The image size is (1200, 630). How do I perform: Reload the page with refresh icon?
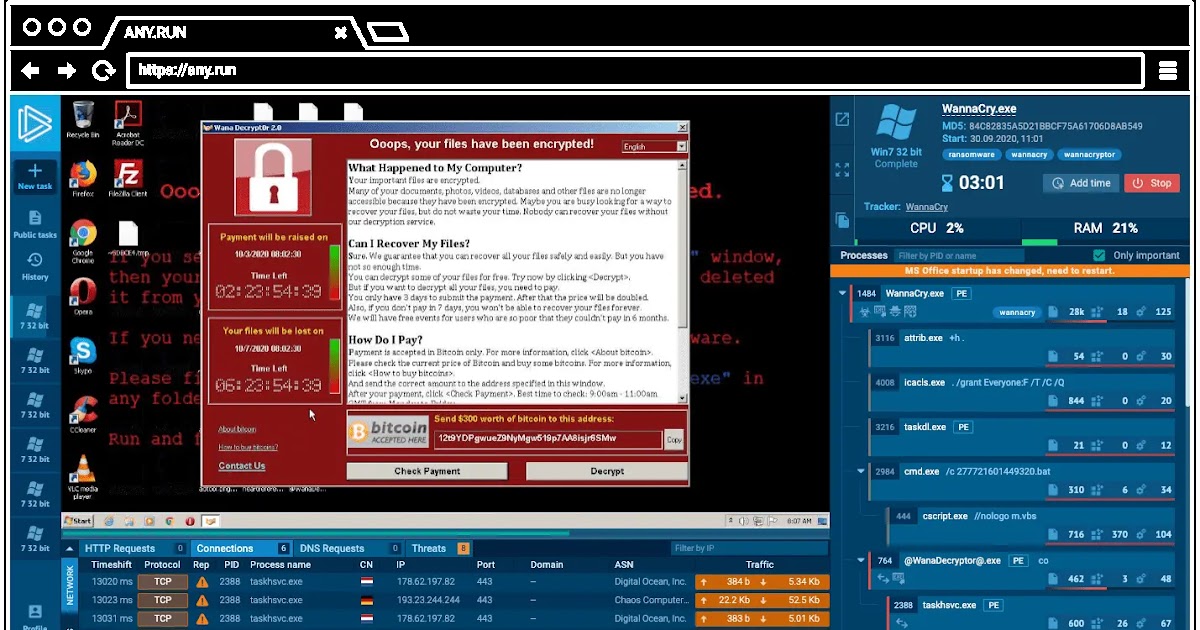coord(102,70)
